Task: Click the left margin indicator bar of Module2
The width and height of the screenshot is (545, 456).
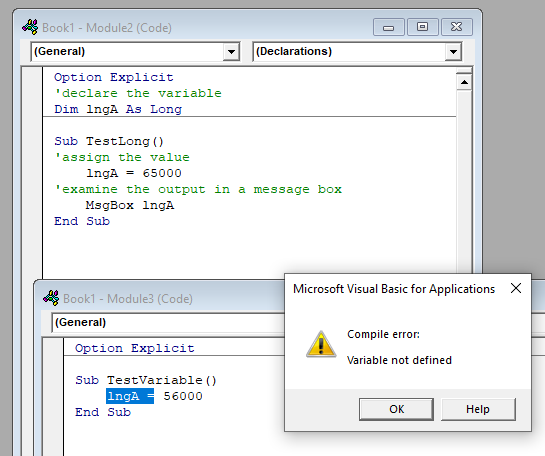Action: [x=32, y=173]
